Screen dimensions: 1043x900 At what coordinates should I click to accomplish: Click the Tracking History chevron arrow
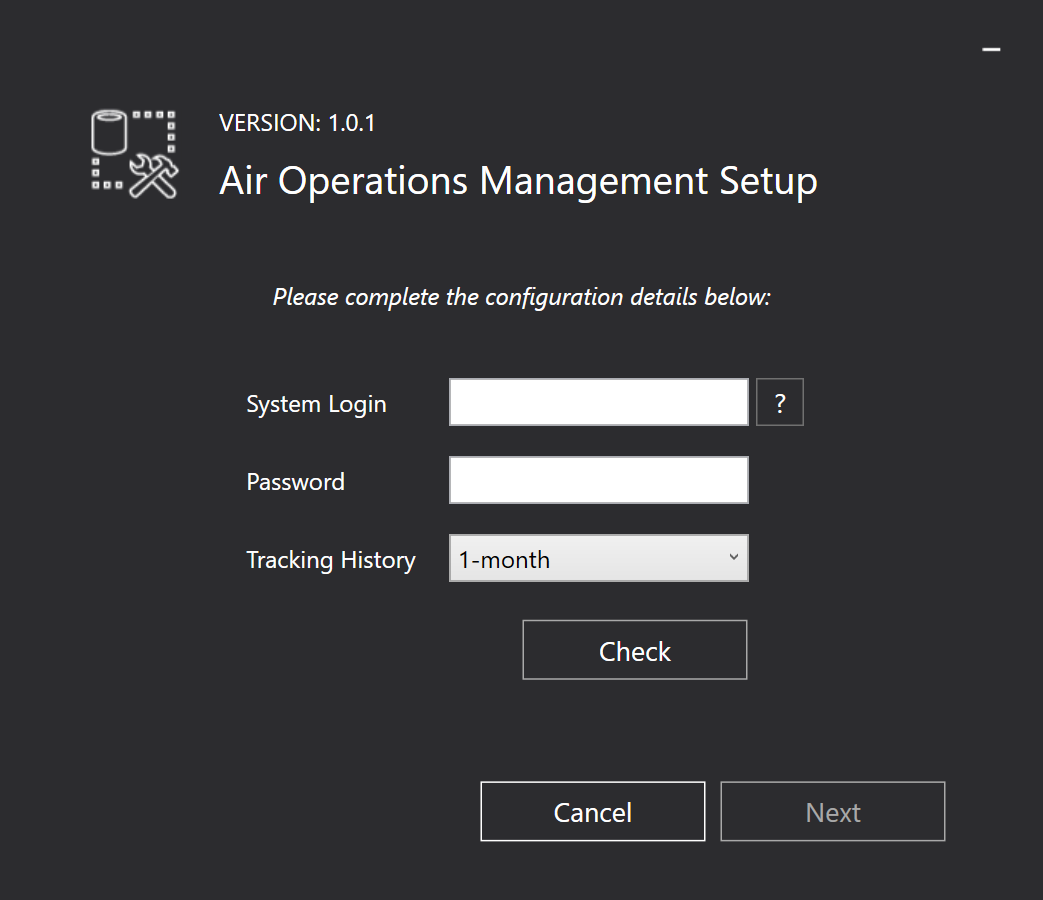(735, 558)
